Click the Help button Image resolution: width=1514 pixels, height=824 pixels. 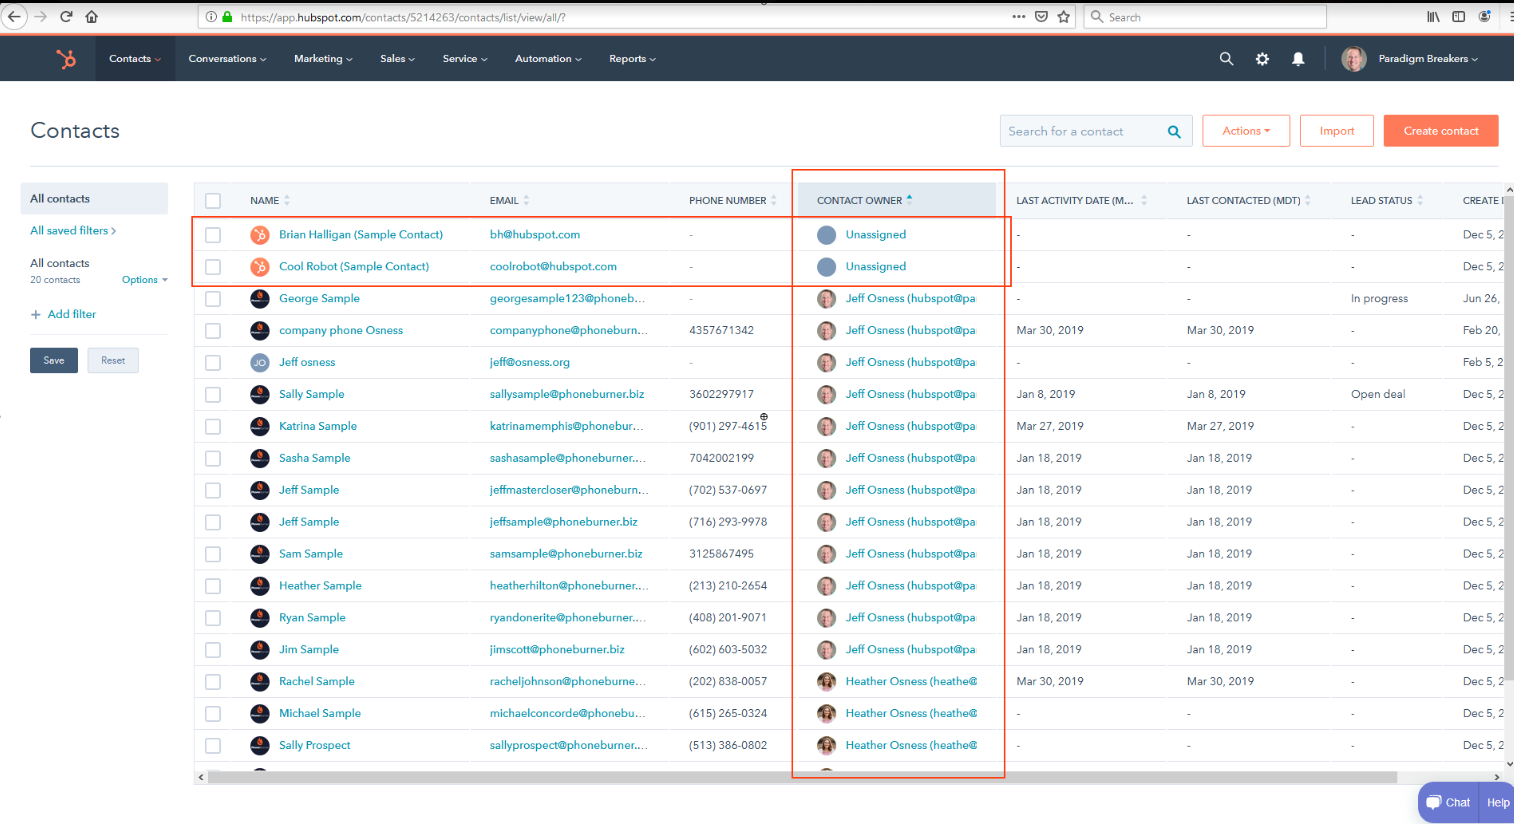[1497, 802]
